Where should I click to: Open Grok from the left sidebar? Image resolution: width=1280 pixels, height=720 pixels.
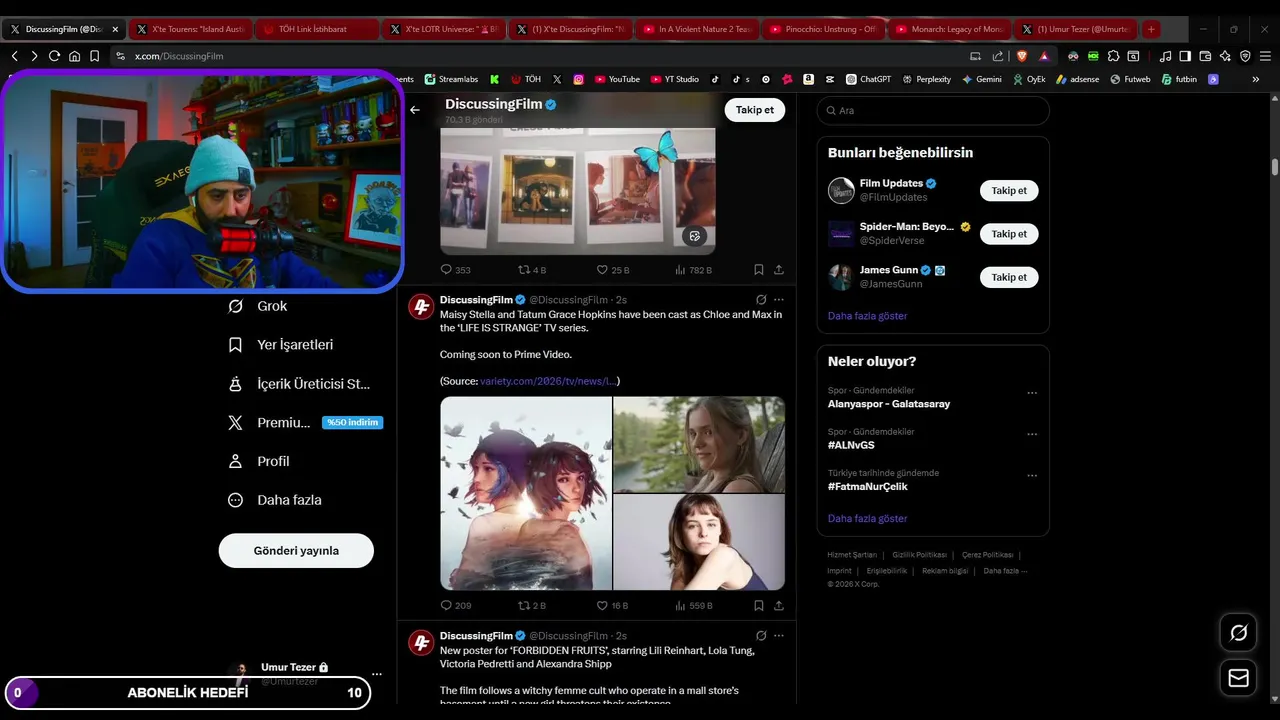click(258, 306)
